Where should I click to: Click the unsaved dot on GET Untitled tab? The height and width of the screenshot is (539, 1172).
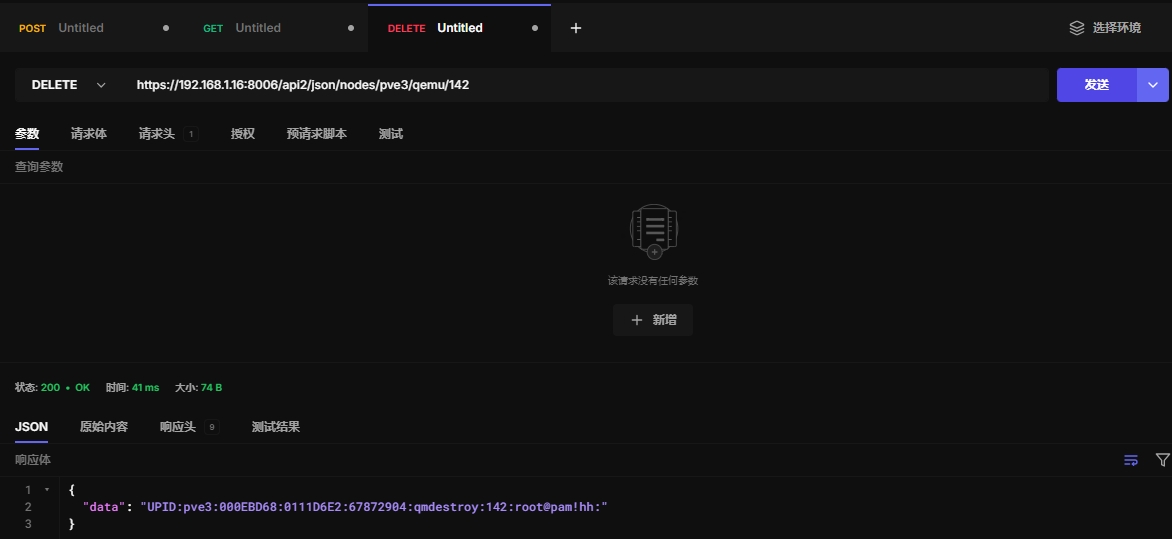(351, 28)
